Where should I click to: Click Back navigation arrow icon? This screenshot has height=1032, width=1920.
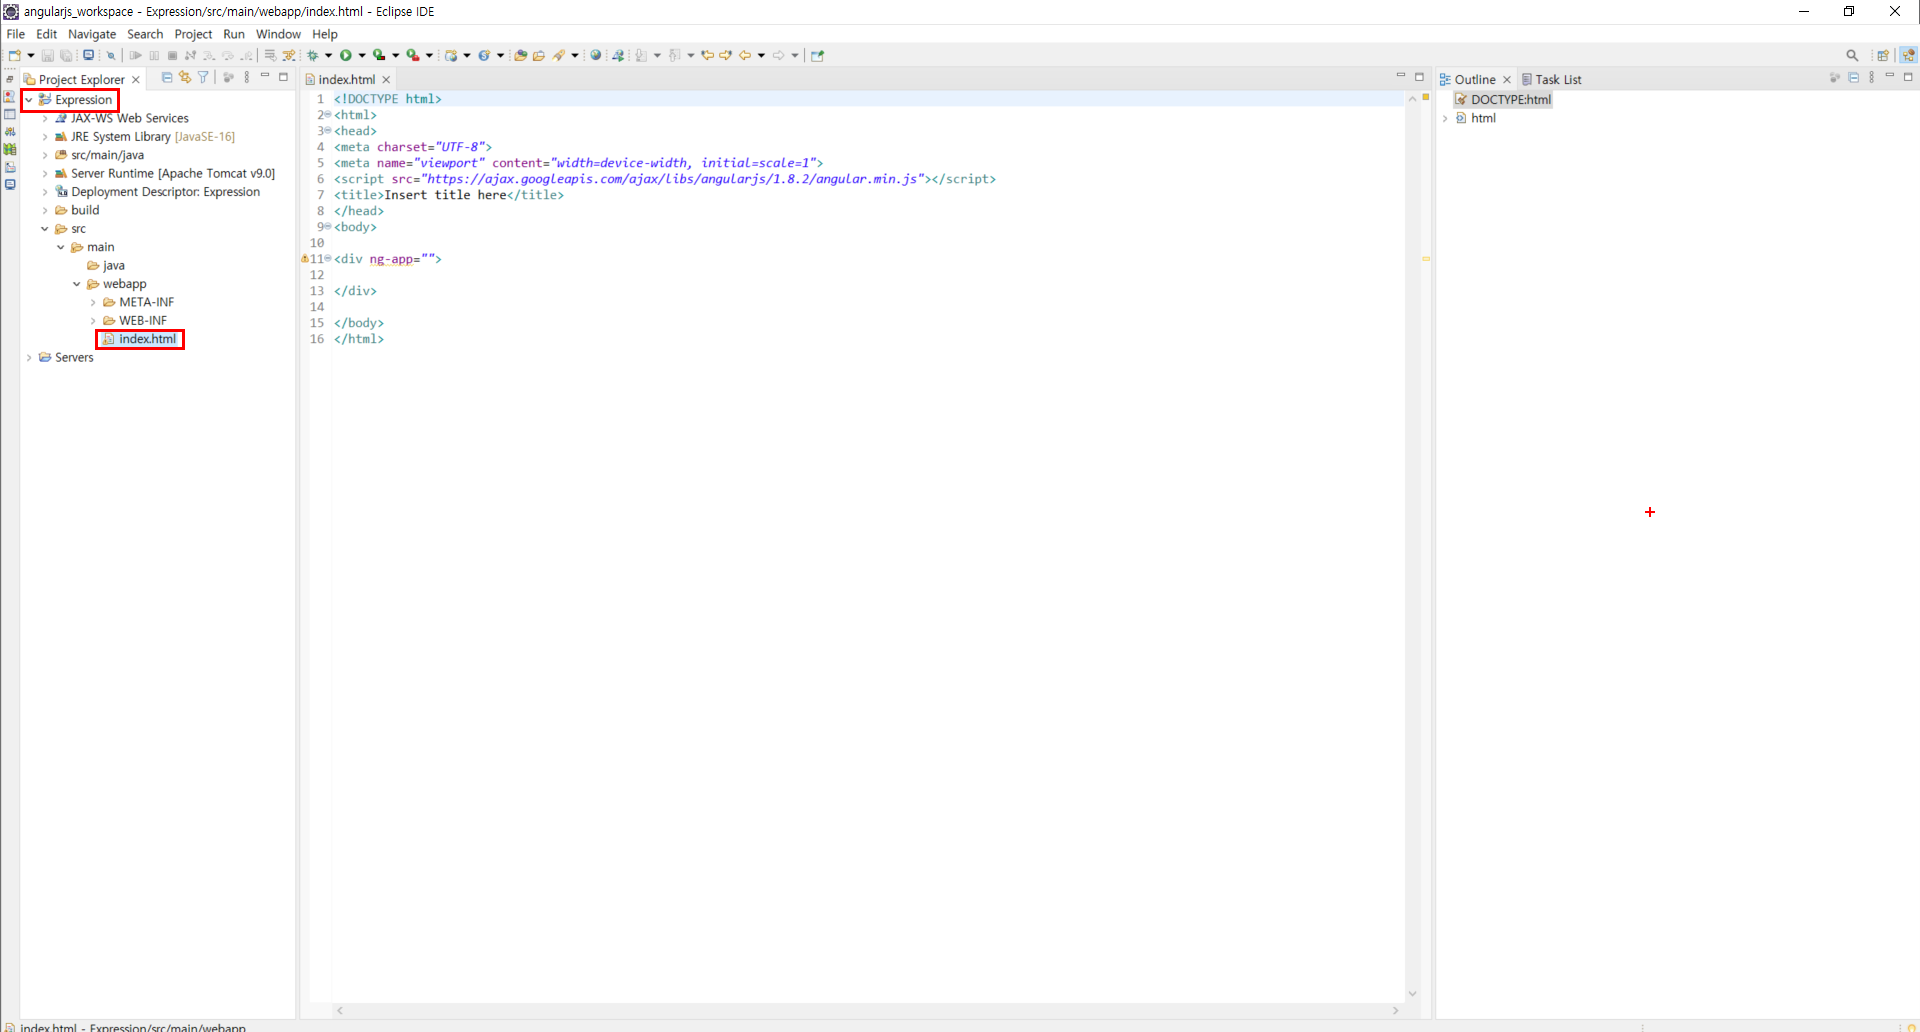click(x=744, y=55)
